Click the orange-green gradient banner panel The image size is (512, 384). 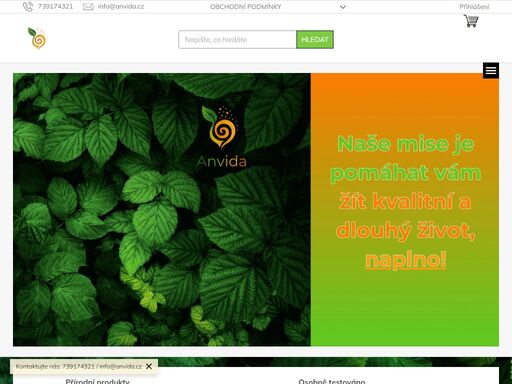[405, 210]
